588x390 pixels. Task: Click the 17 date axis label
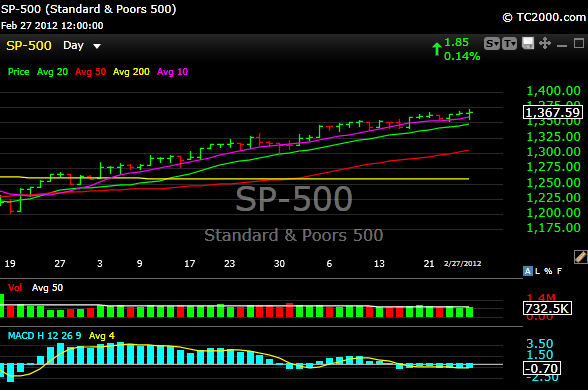point(190,264)
